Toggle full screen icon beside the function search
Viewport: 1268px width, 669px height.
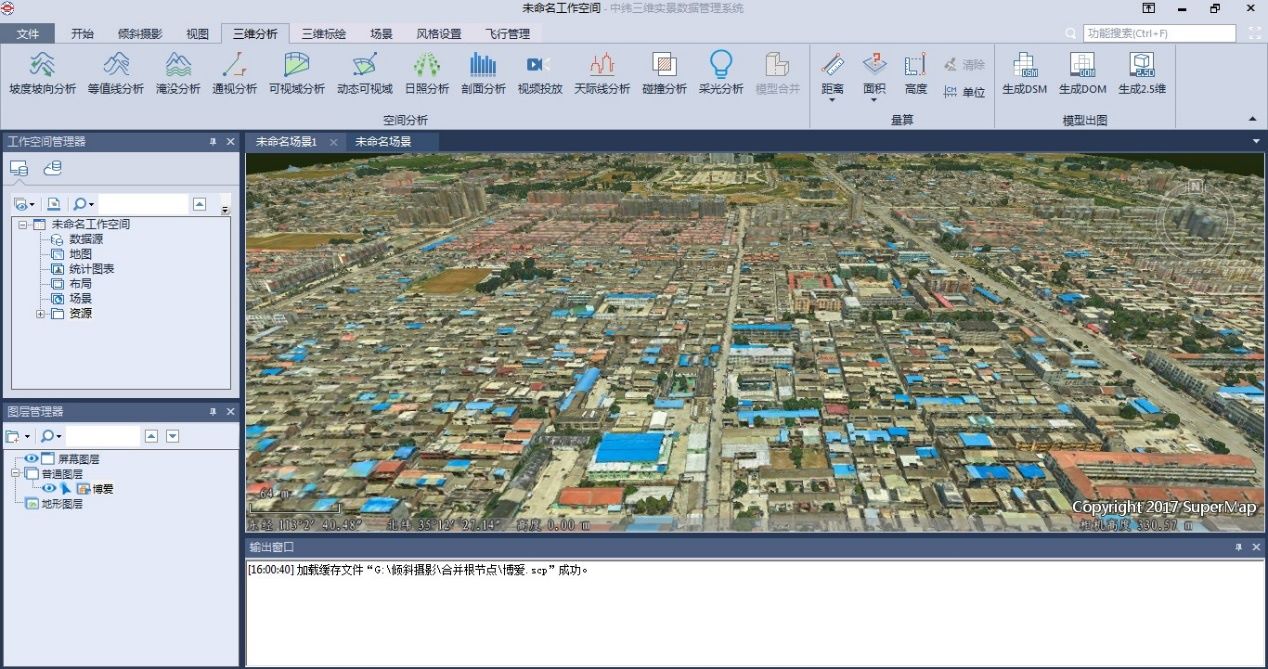pos(1255,33)
